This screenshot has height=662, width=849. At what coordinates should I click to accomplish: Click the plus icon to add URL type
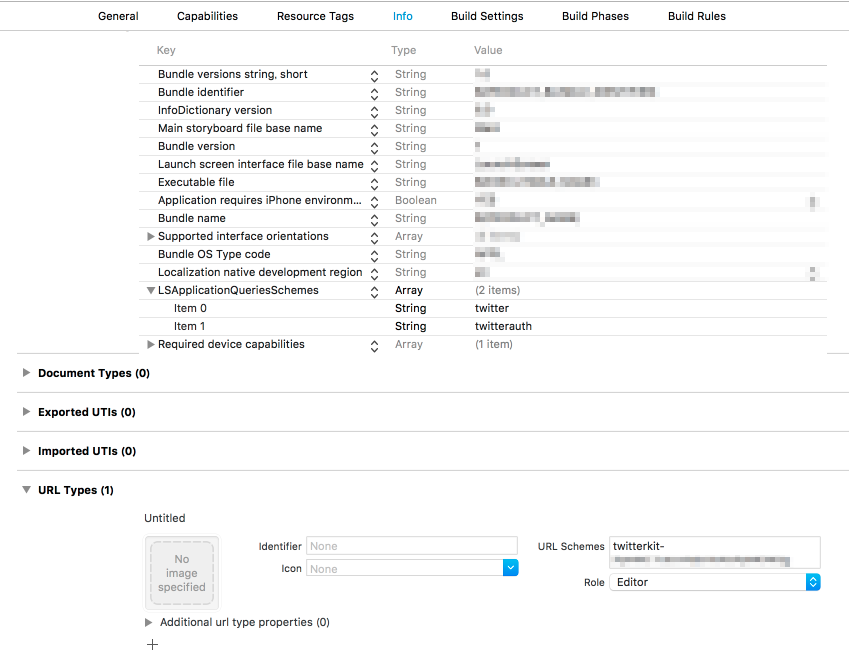152,645
